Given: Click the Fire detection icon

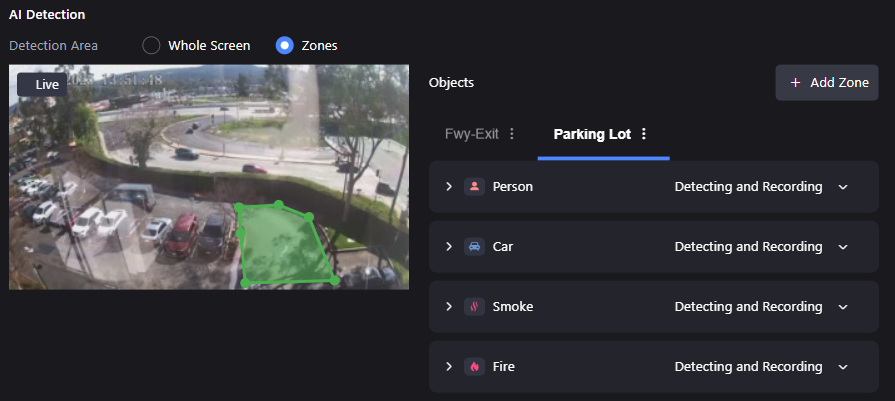Looking at the screenshot, I should tap(474, 366).
